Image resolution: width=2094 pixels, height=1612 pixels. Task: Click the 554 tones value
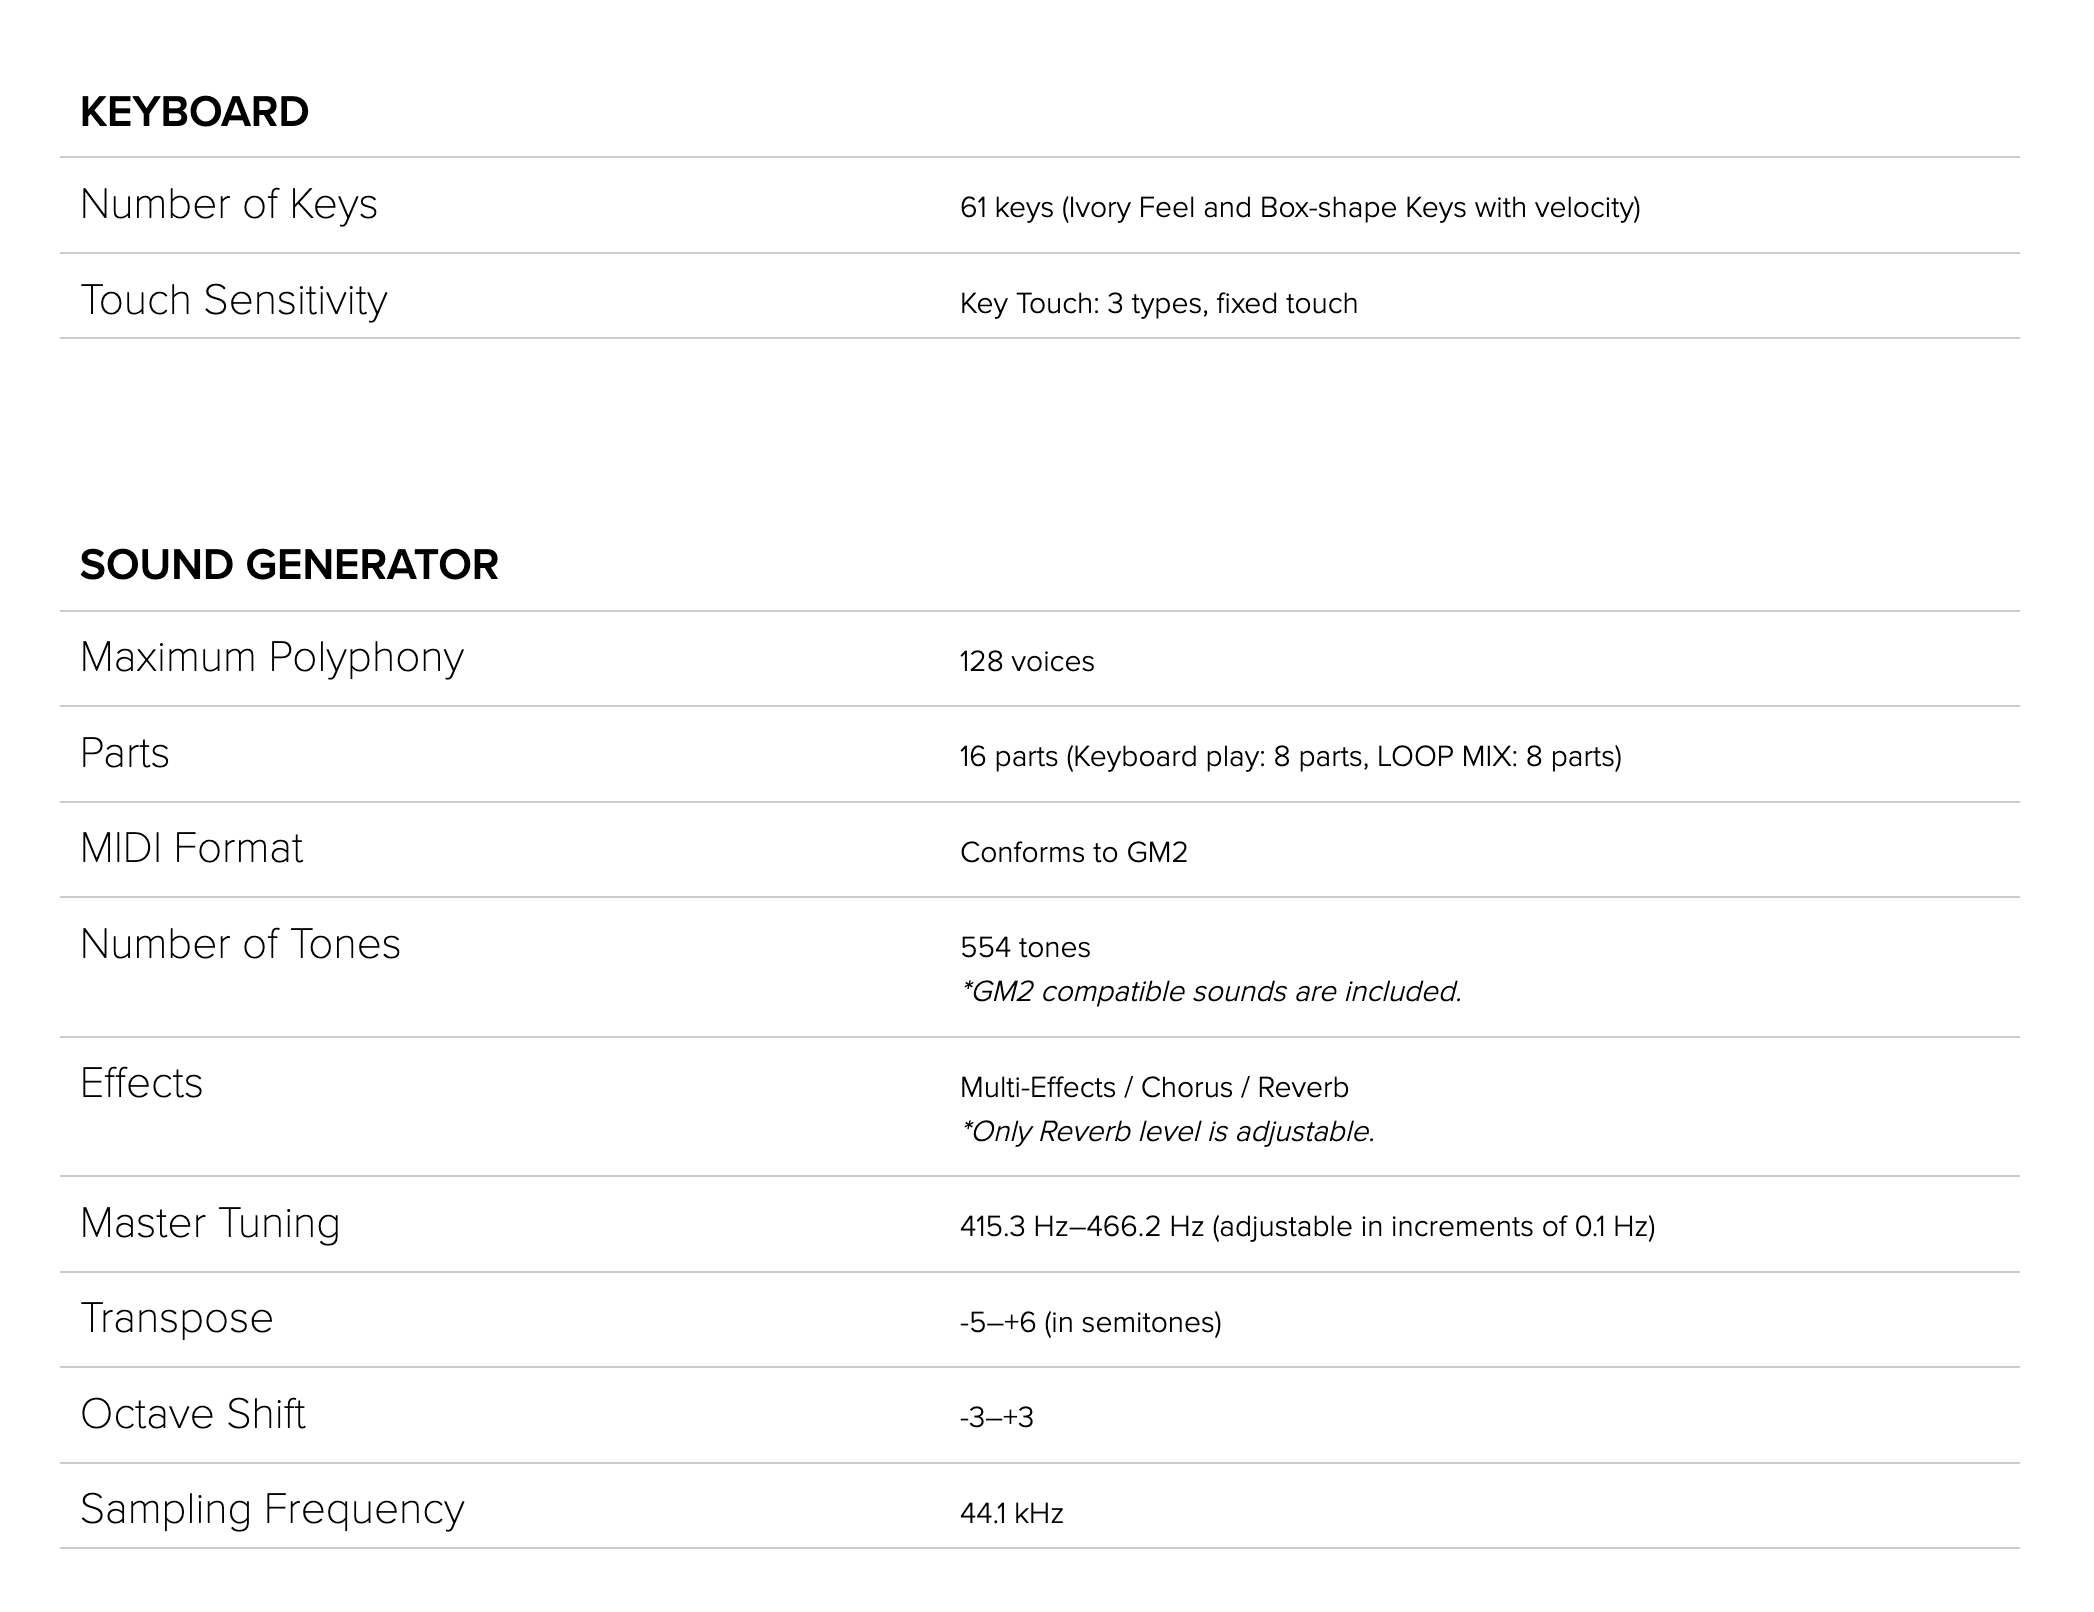[x=1025, y=947]
